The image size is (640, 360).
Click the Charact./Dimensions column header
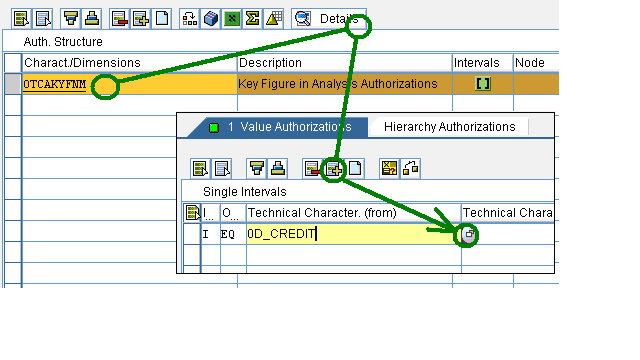(x=129, y=63)
